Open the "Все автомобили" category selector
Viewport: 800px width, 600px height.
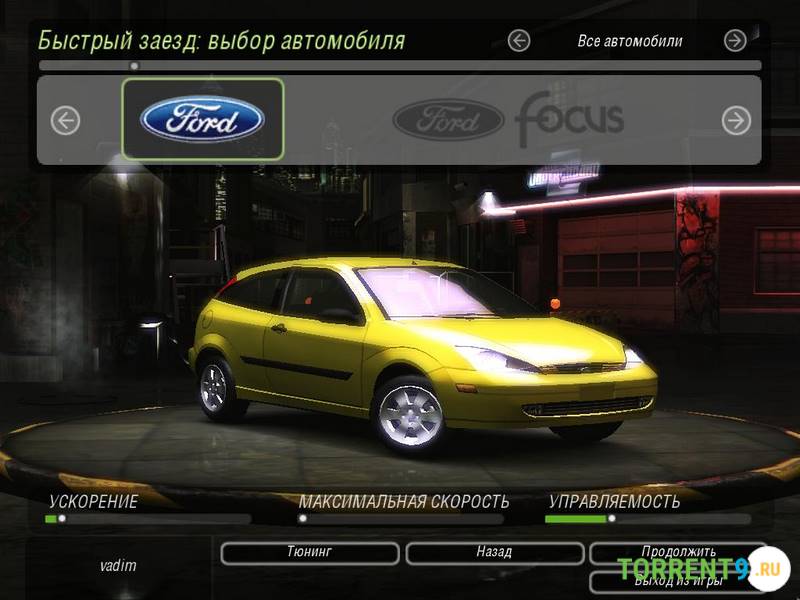click(x=630, y=41)
